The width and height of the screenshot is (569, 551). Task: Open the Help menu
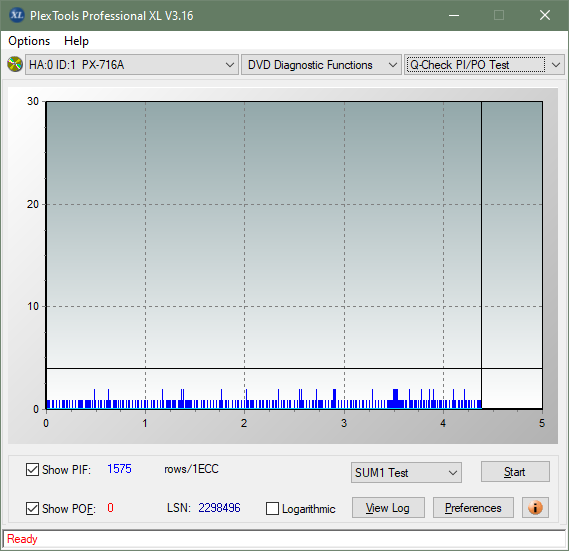click(x=76, y=41)
